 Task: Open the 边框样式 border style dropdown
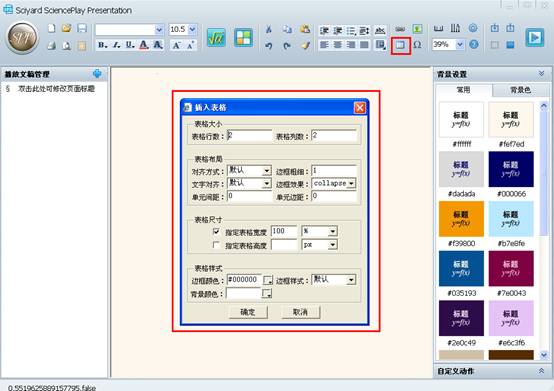351,280
